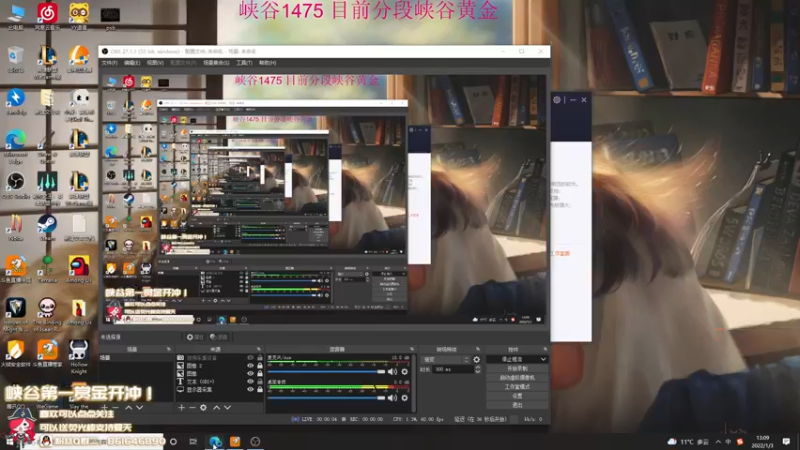Image resolution: width=800 pixels, height=450 pixels.
Task: Open YY voice desktop shortcut
Action: point(79,16)
